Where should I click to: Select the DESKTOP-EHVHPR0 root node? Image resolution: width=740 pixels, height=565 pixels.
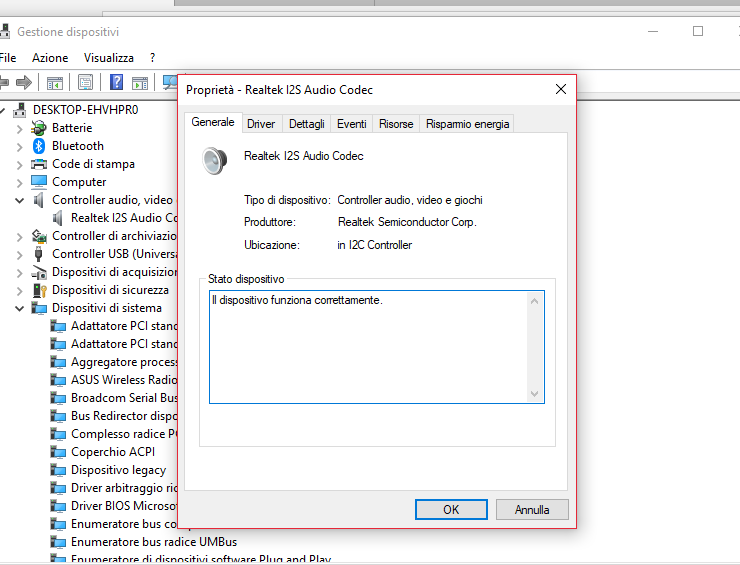click(x=85, y=110)
